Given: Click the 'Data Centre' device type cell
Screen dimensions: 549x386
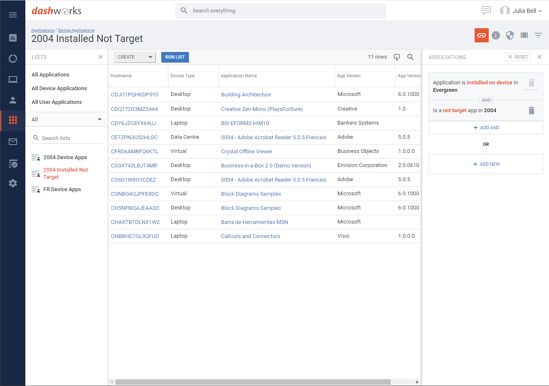Looking at the screenshot, I should [x=185, y=137].
